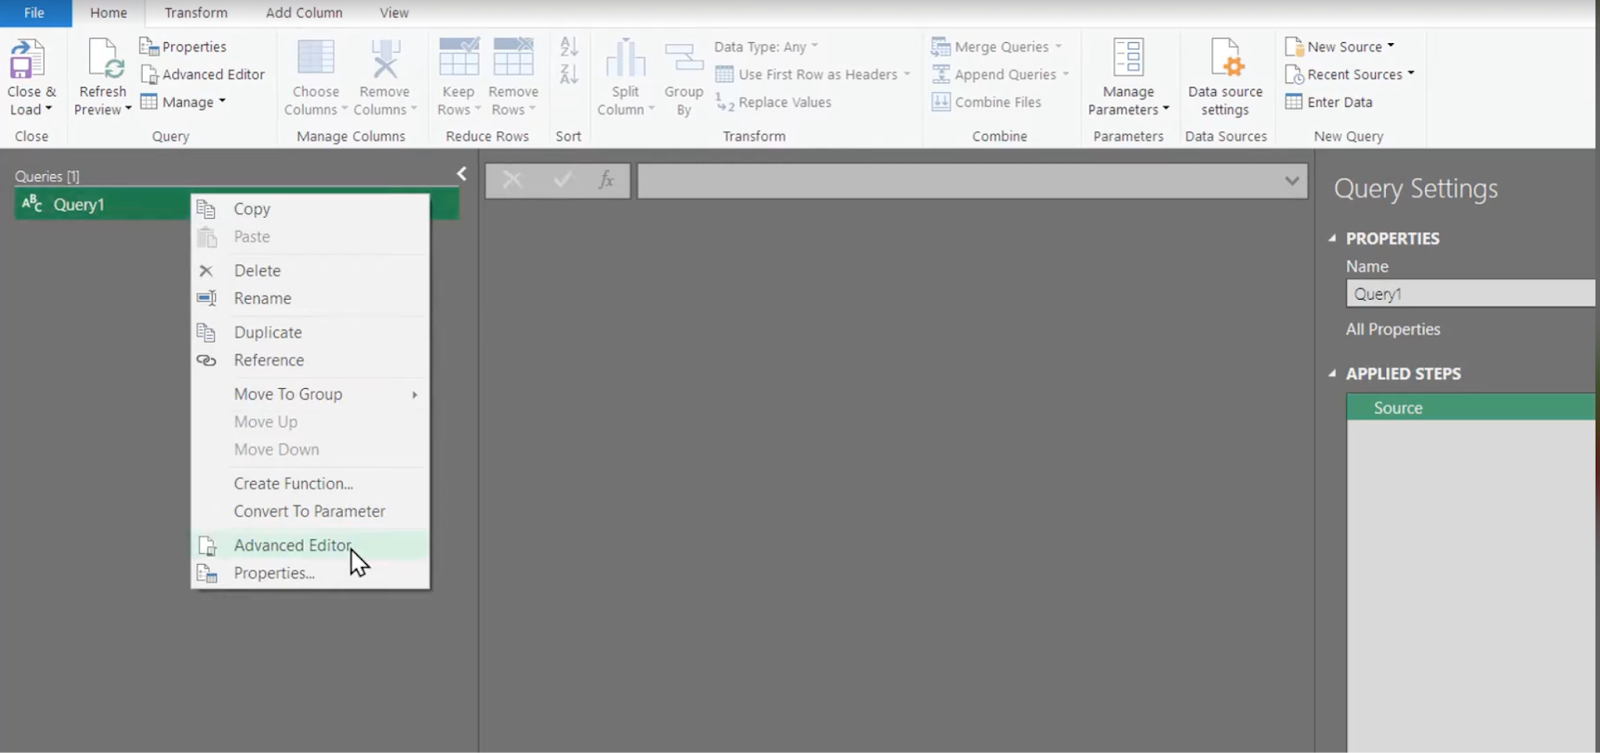Image resolution: width=1600 pixels, height=753 pixels.
Task: Collapse the APPLIED STEPS section
Action: (1332, 374)
